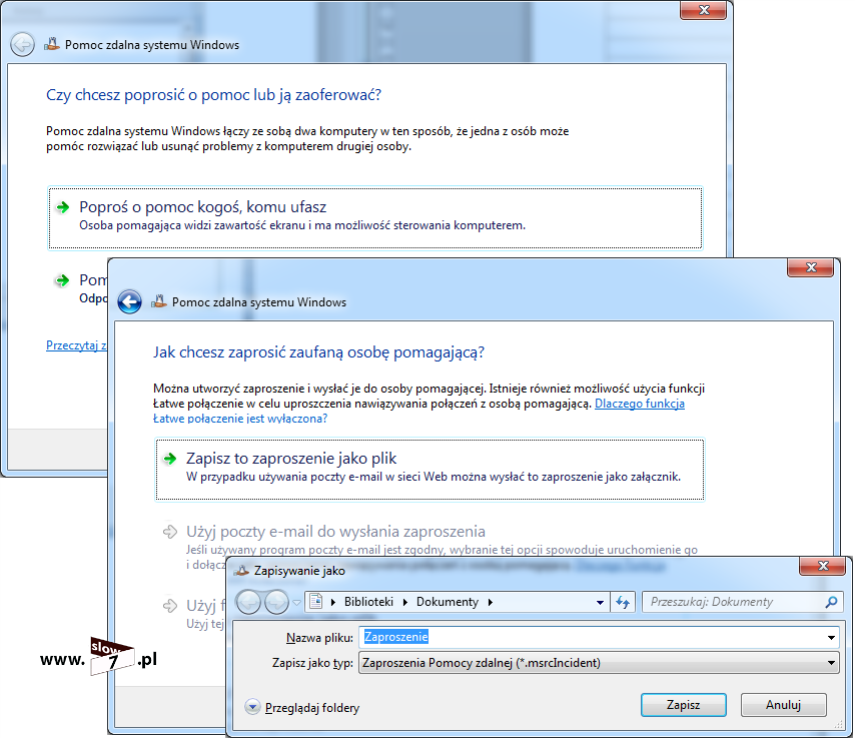This screenshot has width=855, height=738.
Task: Expand arrow after Dokumenty breadcrumb
Action: (490, 602)
